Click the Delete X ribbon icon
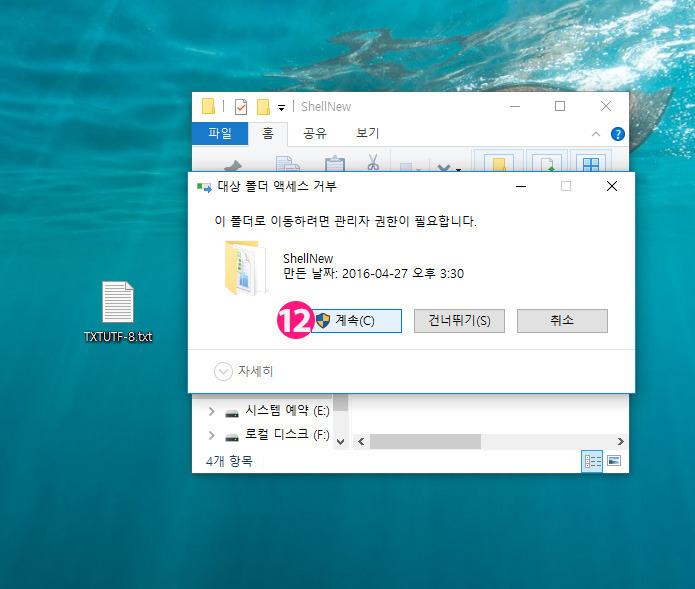Screen dimensions: 695x589 click(x=444, y=168)
